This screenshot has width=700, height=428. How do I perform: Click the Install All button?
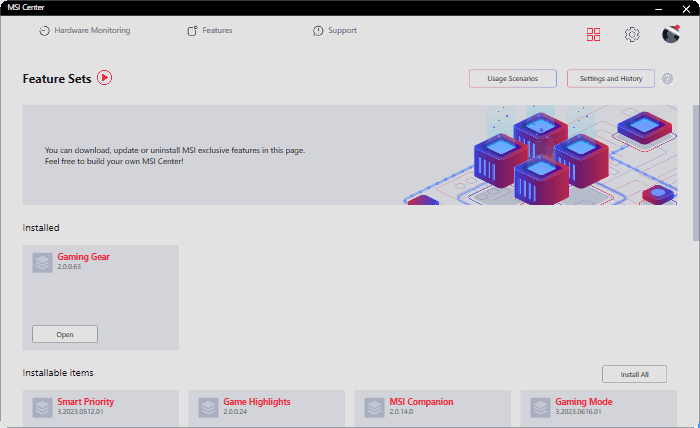pos(634,374)
